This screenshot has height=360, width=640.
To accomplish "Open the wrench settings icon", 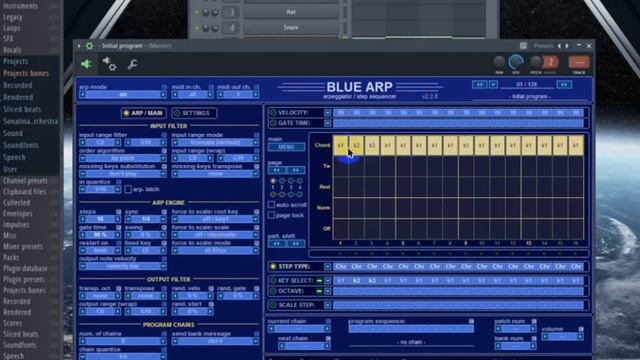I will [132, 64].
